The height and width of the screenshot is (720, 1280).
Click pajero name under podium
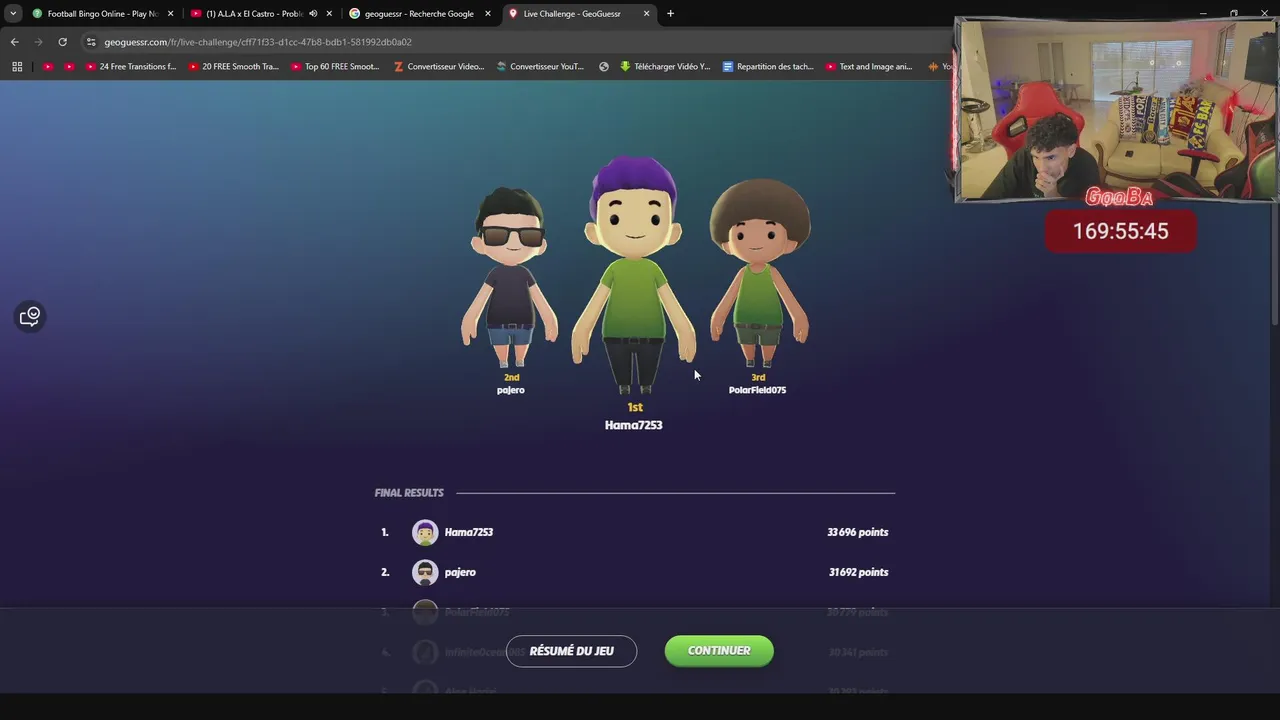coord(511,390)
